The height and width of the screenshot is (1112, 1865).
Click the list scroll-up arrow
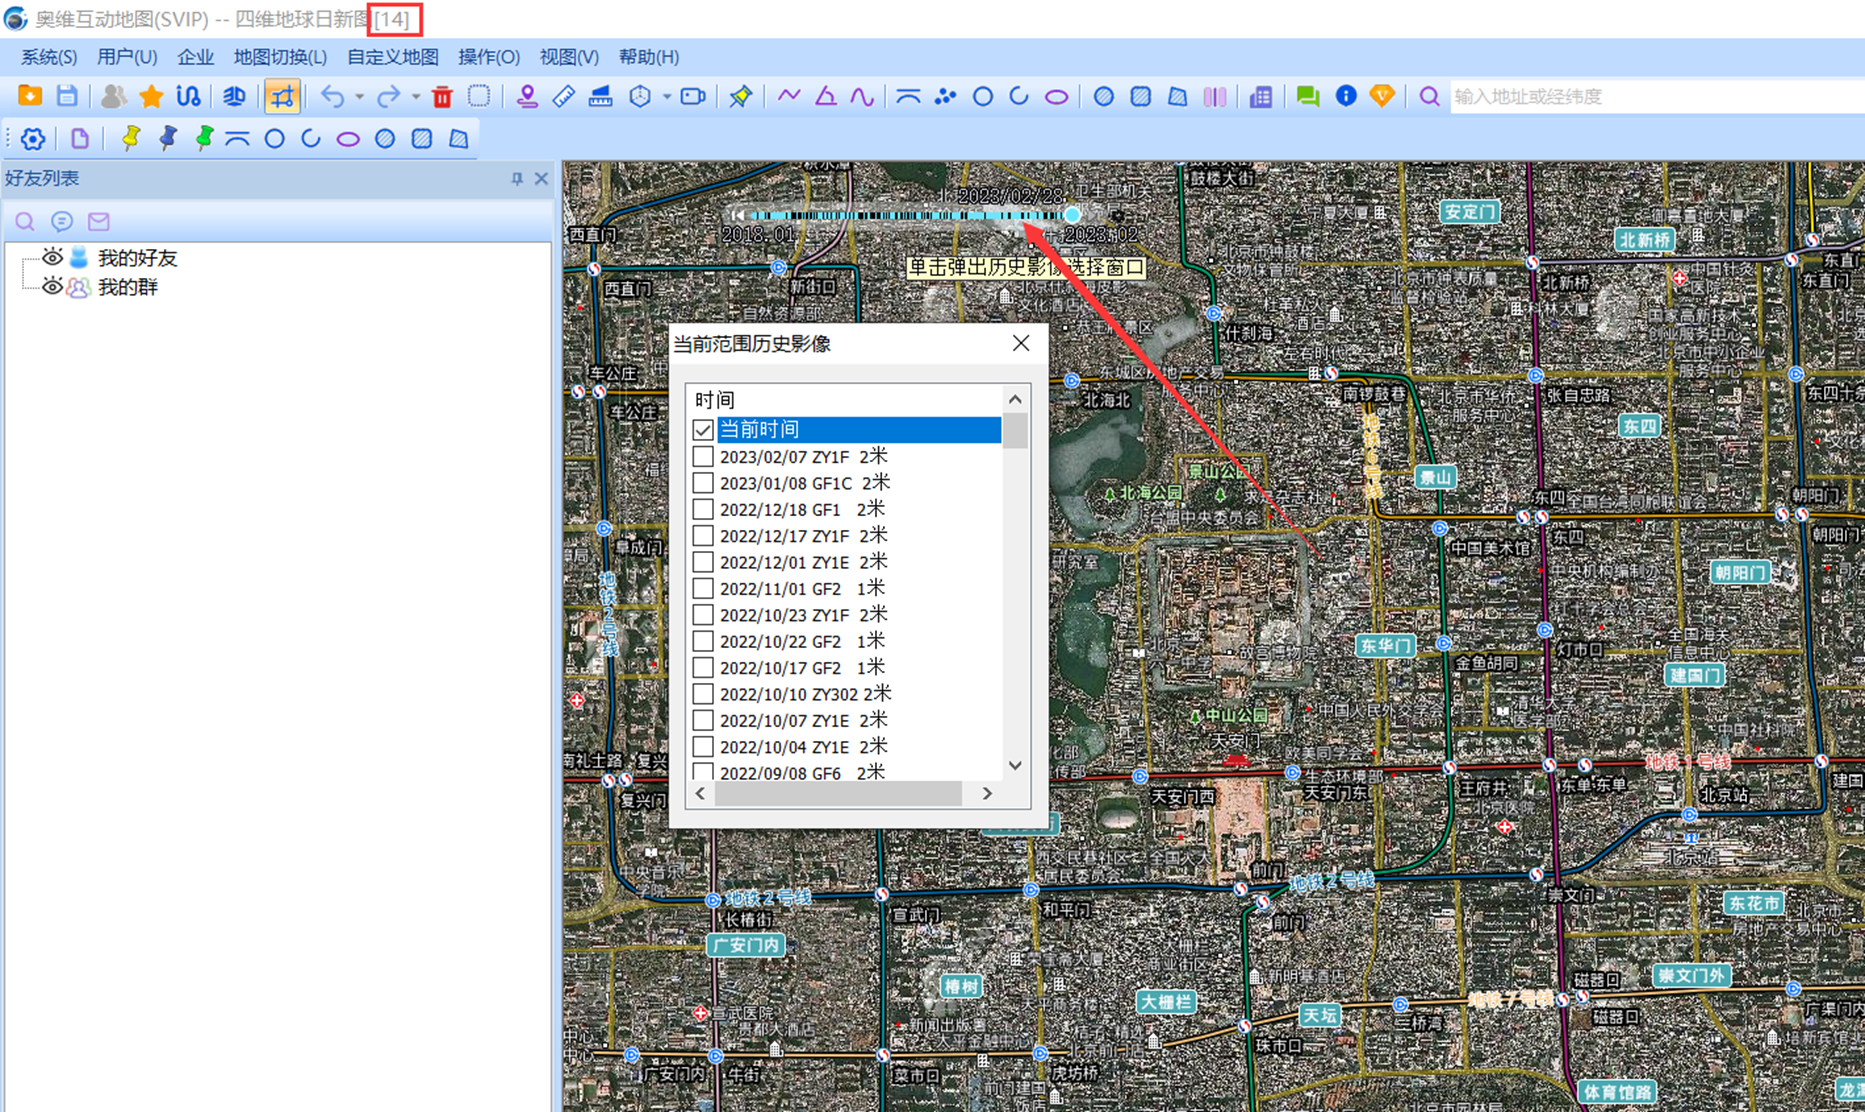click(1015, 399)
